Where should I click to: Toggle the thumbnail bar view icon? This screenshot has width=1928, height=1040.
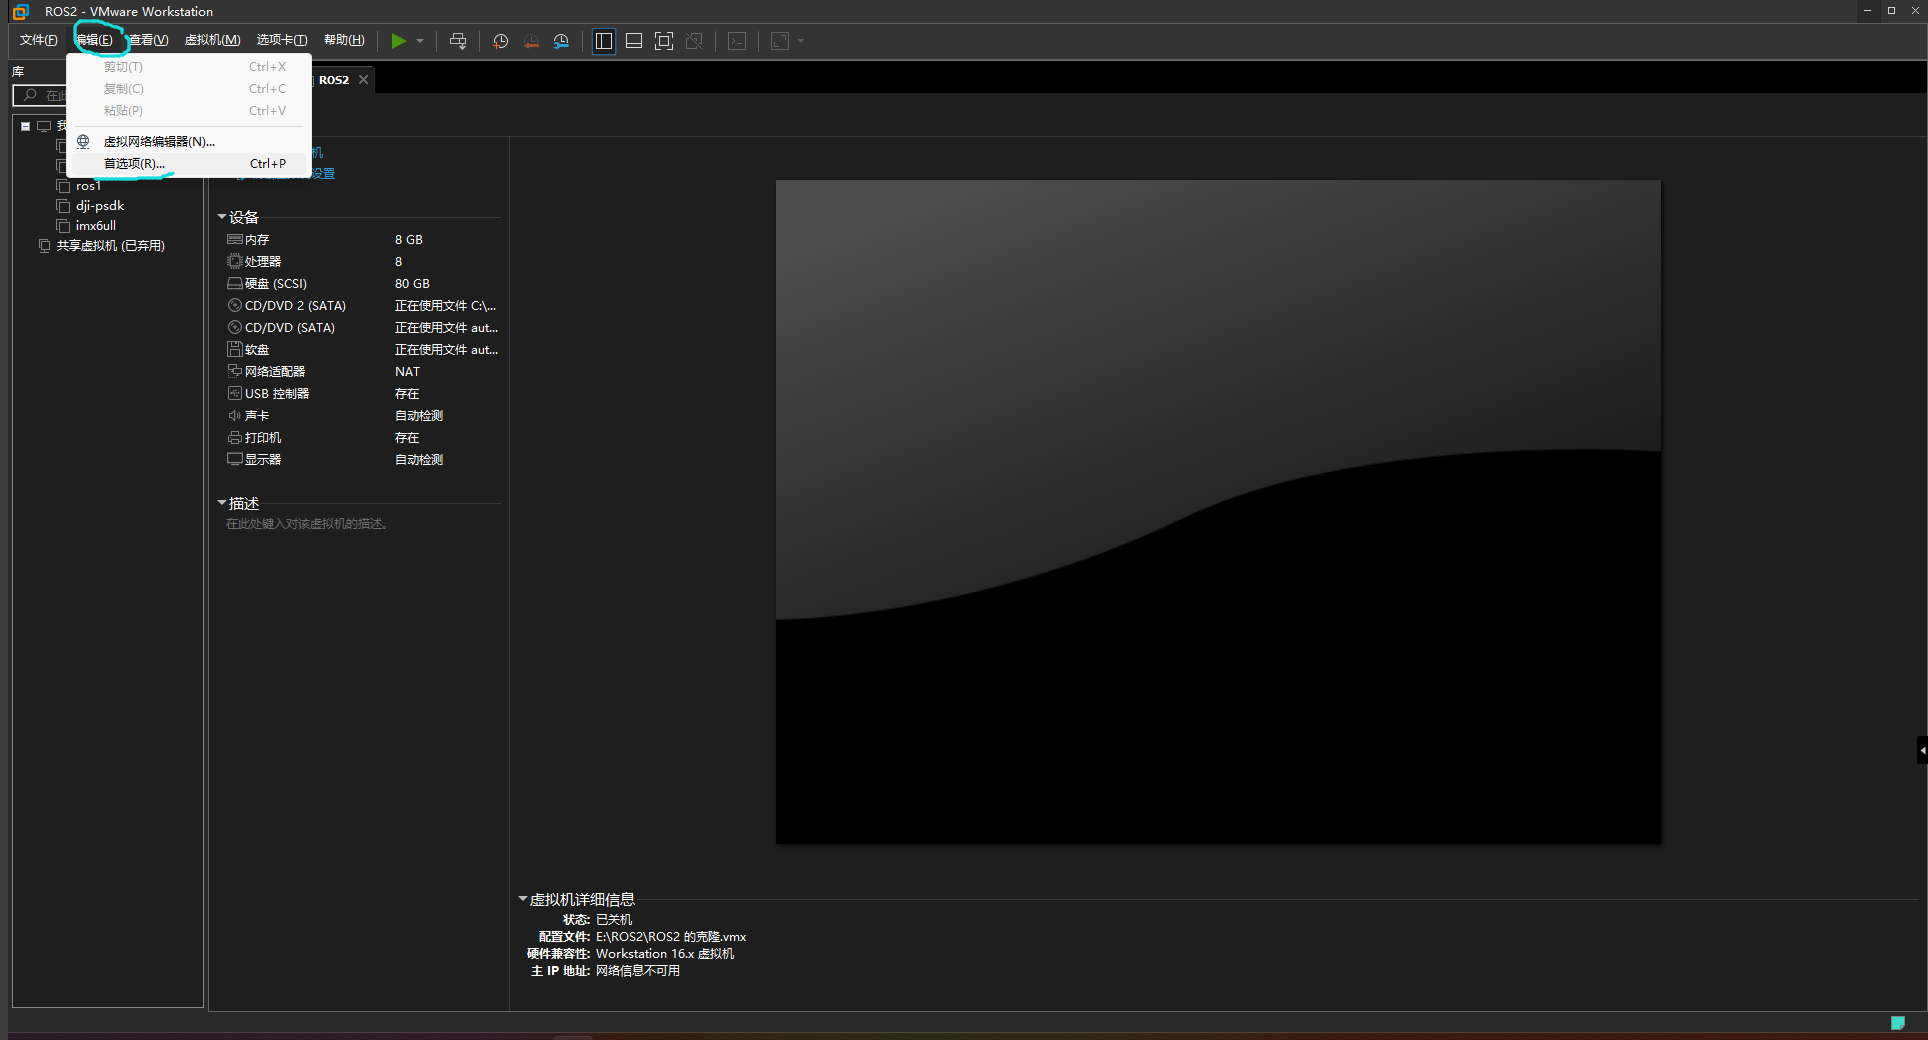point(634,41)
